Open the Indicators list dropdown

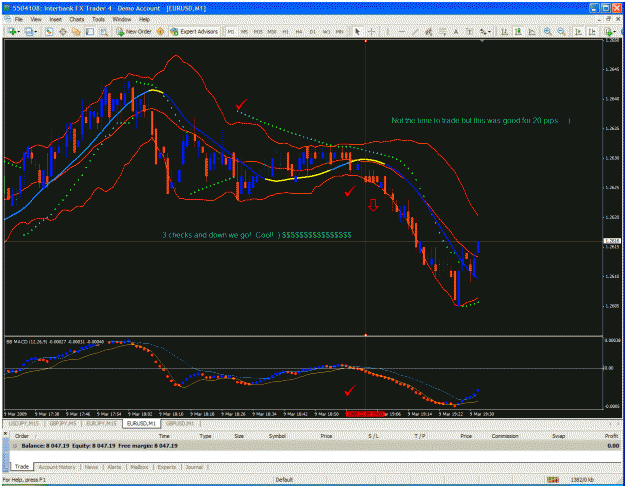tap(609, 31)
